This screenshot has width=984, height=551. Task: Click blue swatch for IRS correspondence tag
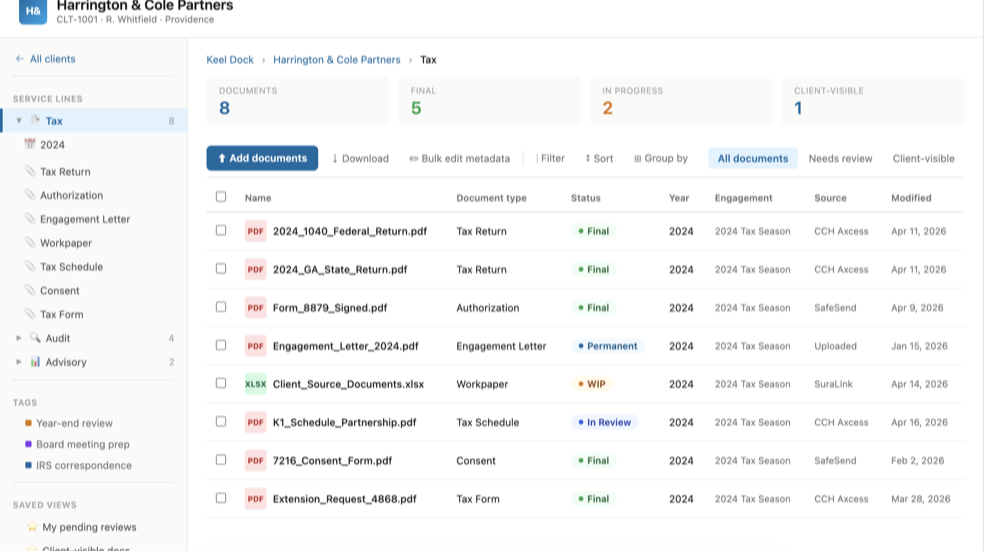[x=28, y=465]
